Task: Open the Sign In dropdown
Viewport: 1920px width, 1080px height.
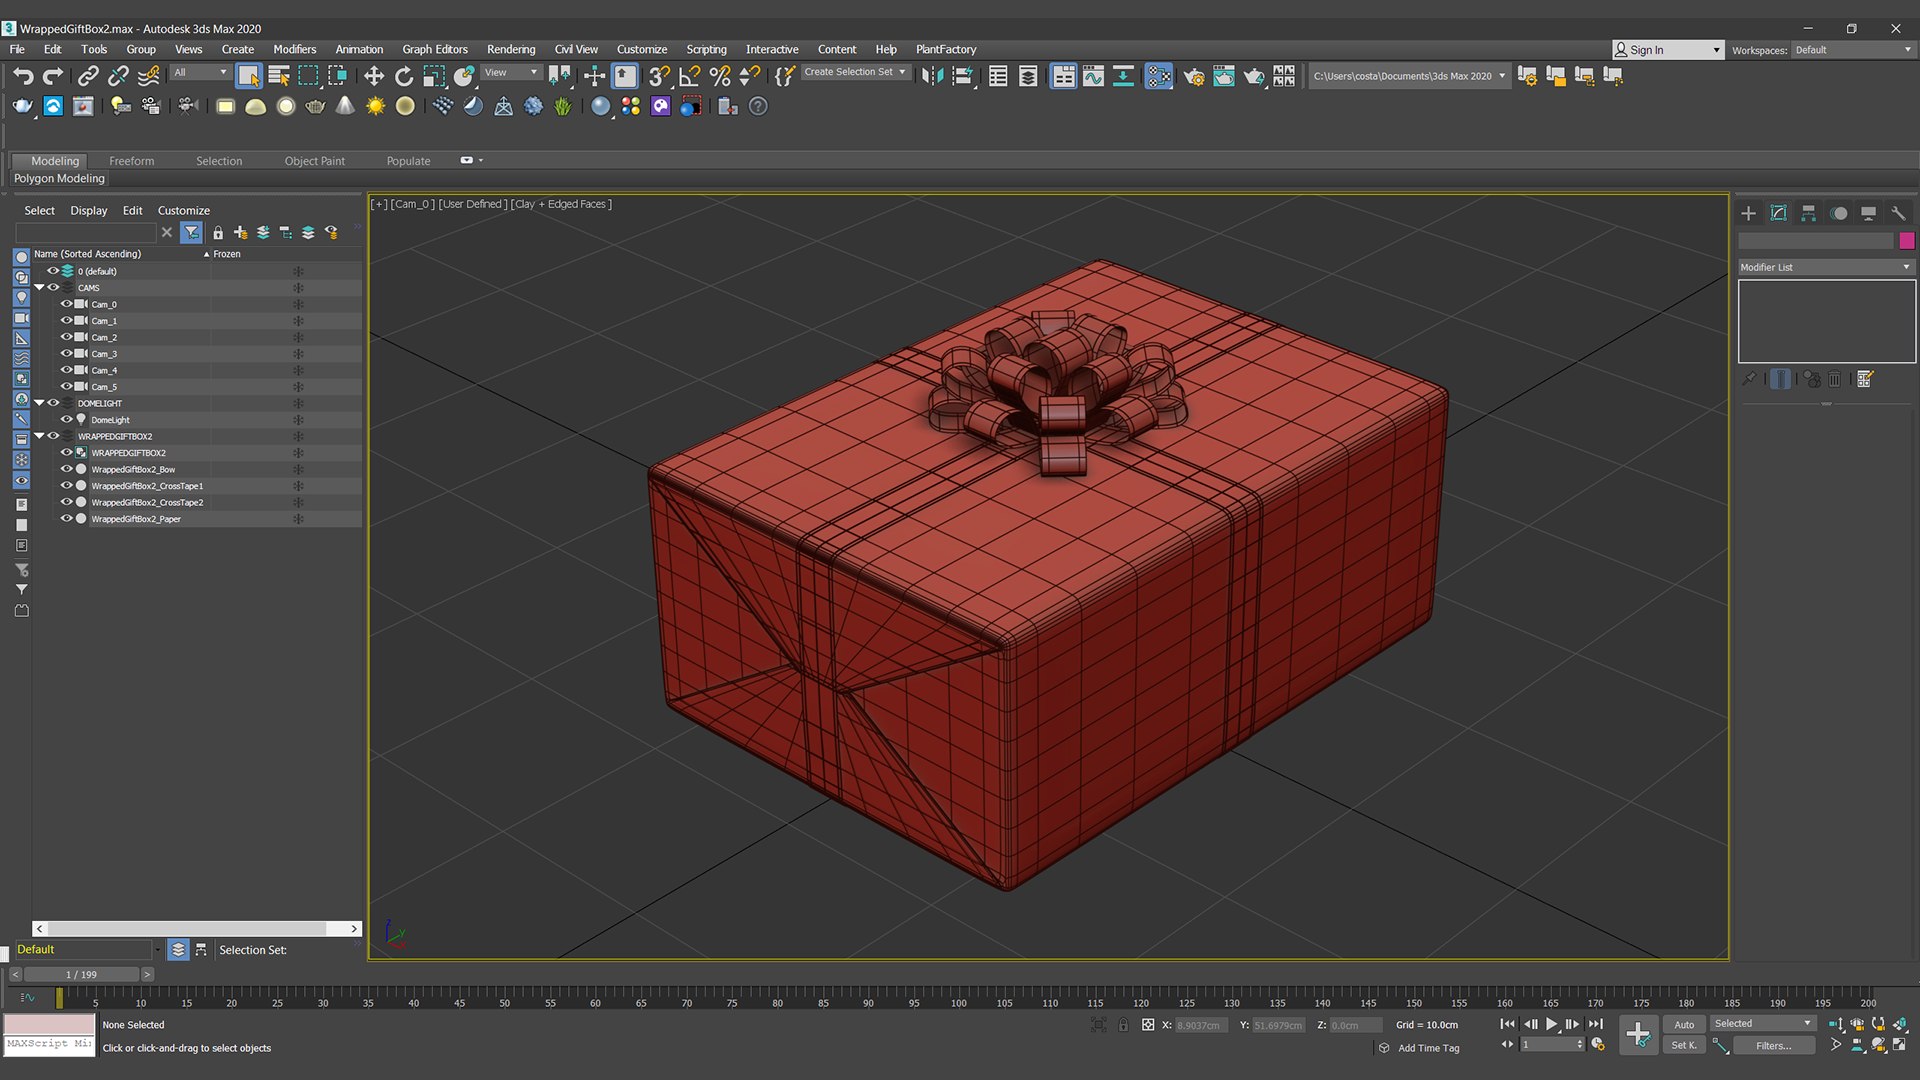Action: pos(1668,50)
